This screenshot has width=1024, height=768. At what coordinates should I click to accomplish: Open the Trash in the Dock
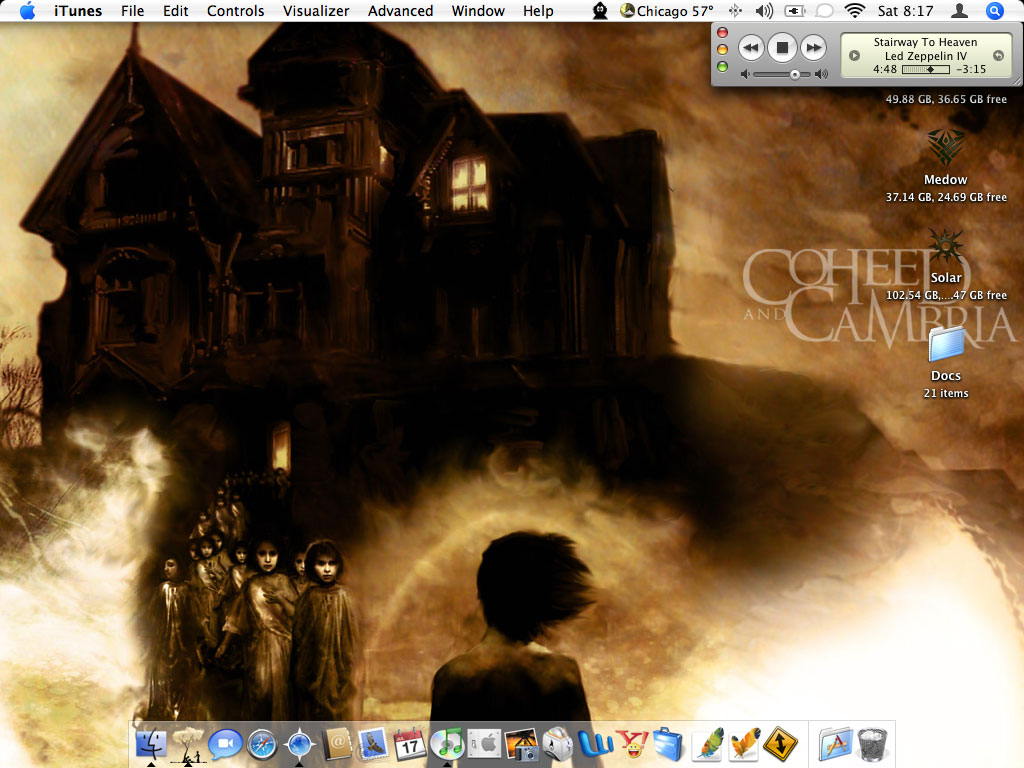tap(873, 744)
